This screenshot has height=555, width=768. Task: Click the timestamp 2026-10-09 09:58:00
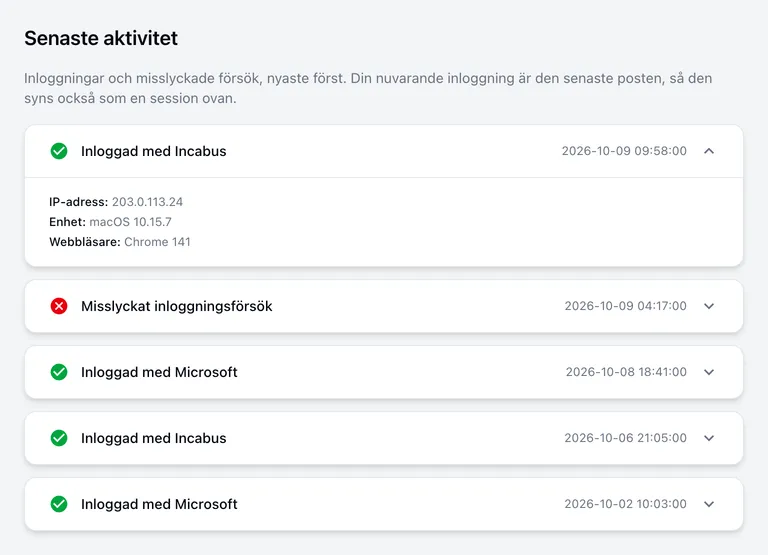coord(624,151)
